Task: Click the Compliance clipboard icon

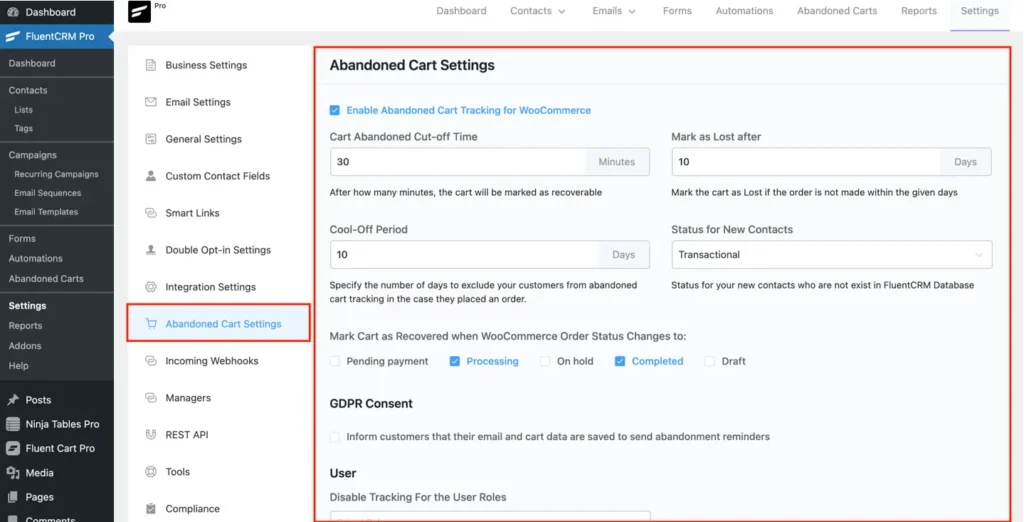Action: point(151,508)
